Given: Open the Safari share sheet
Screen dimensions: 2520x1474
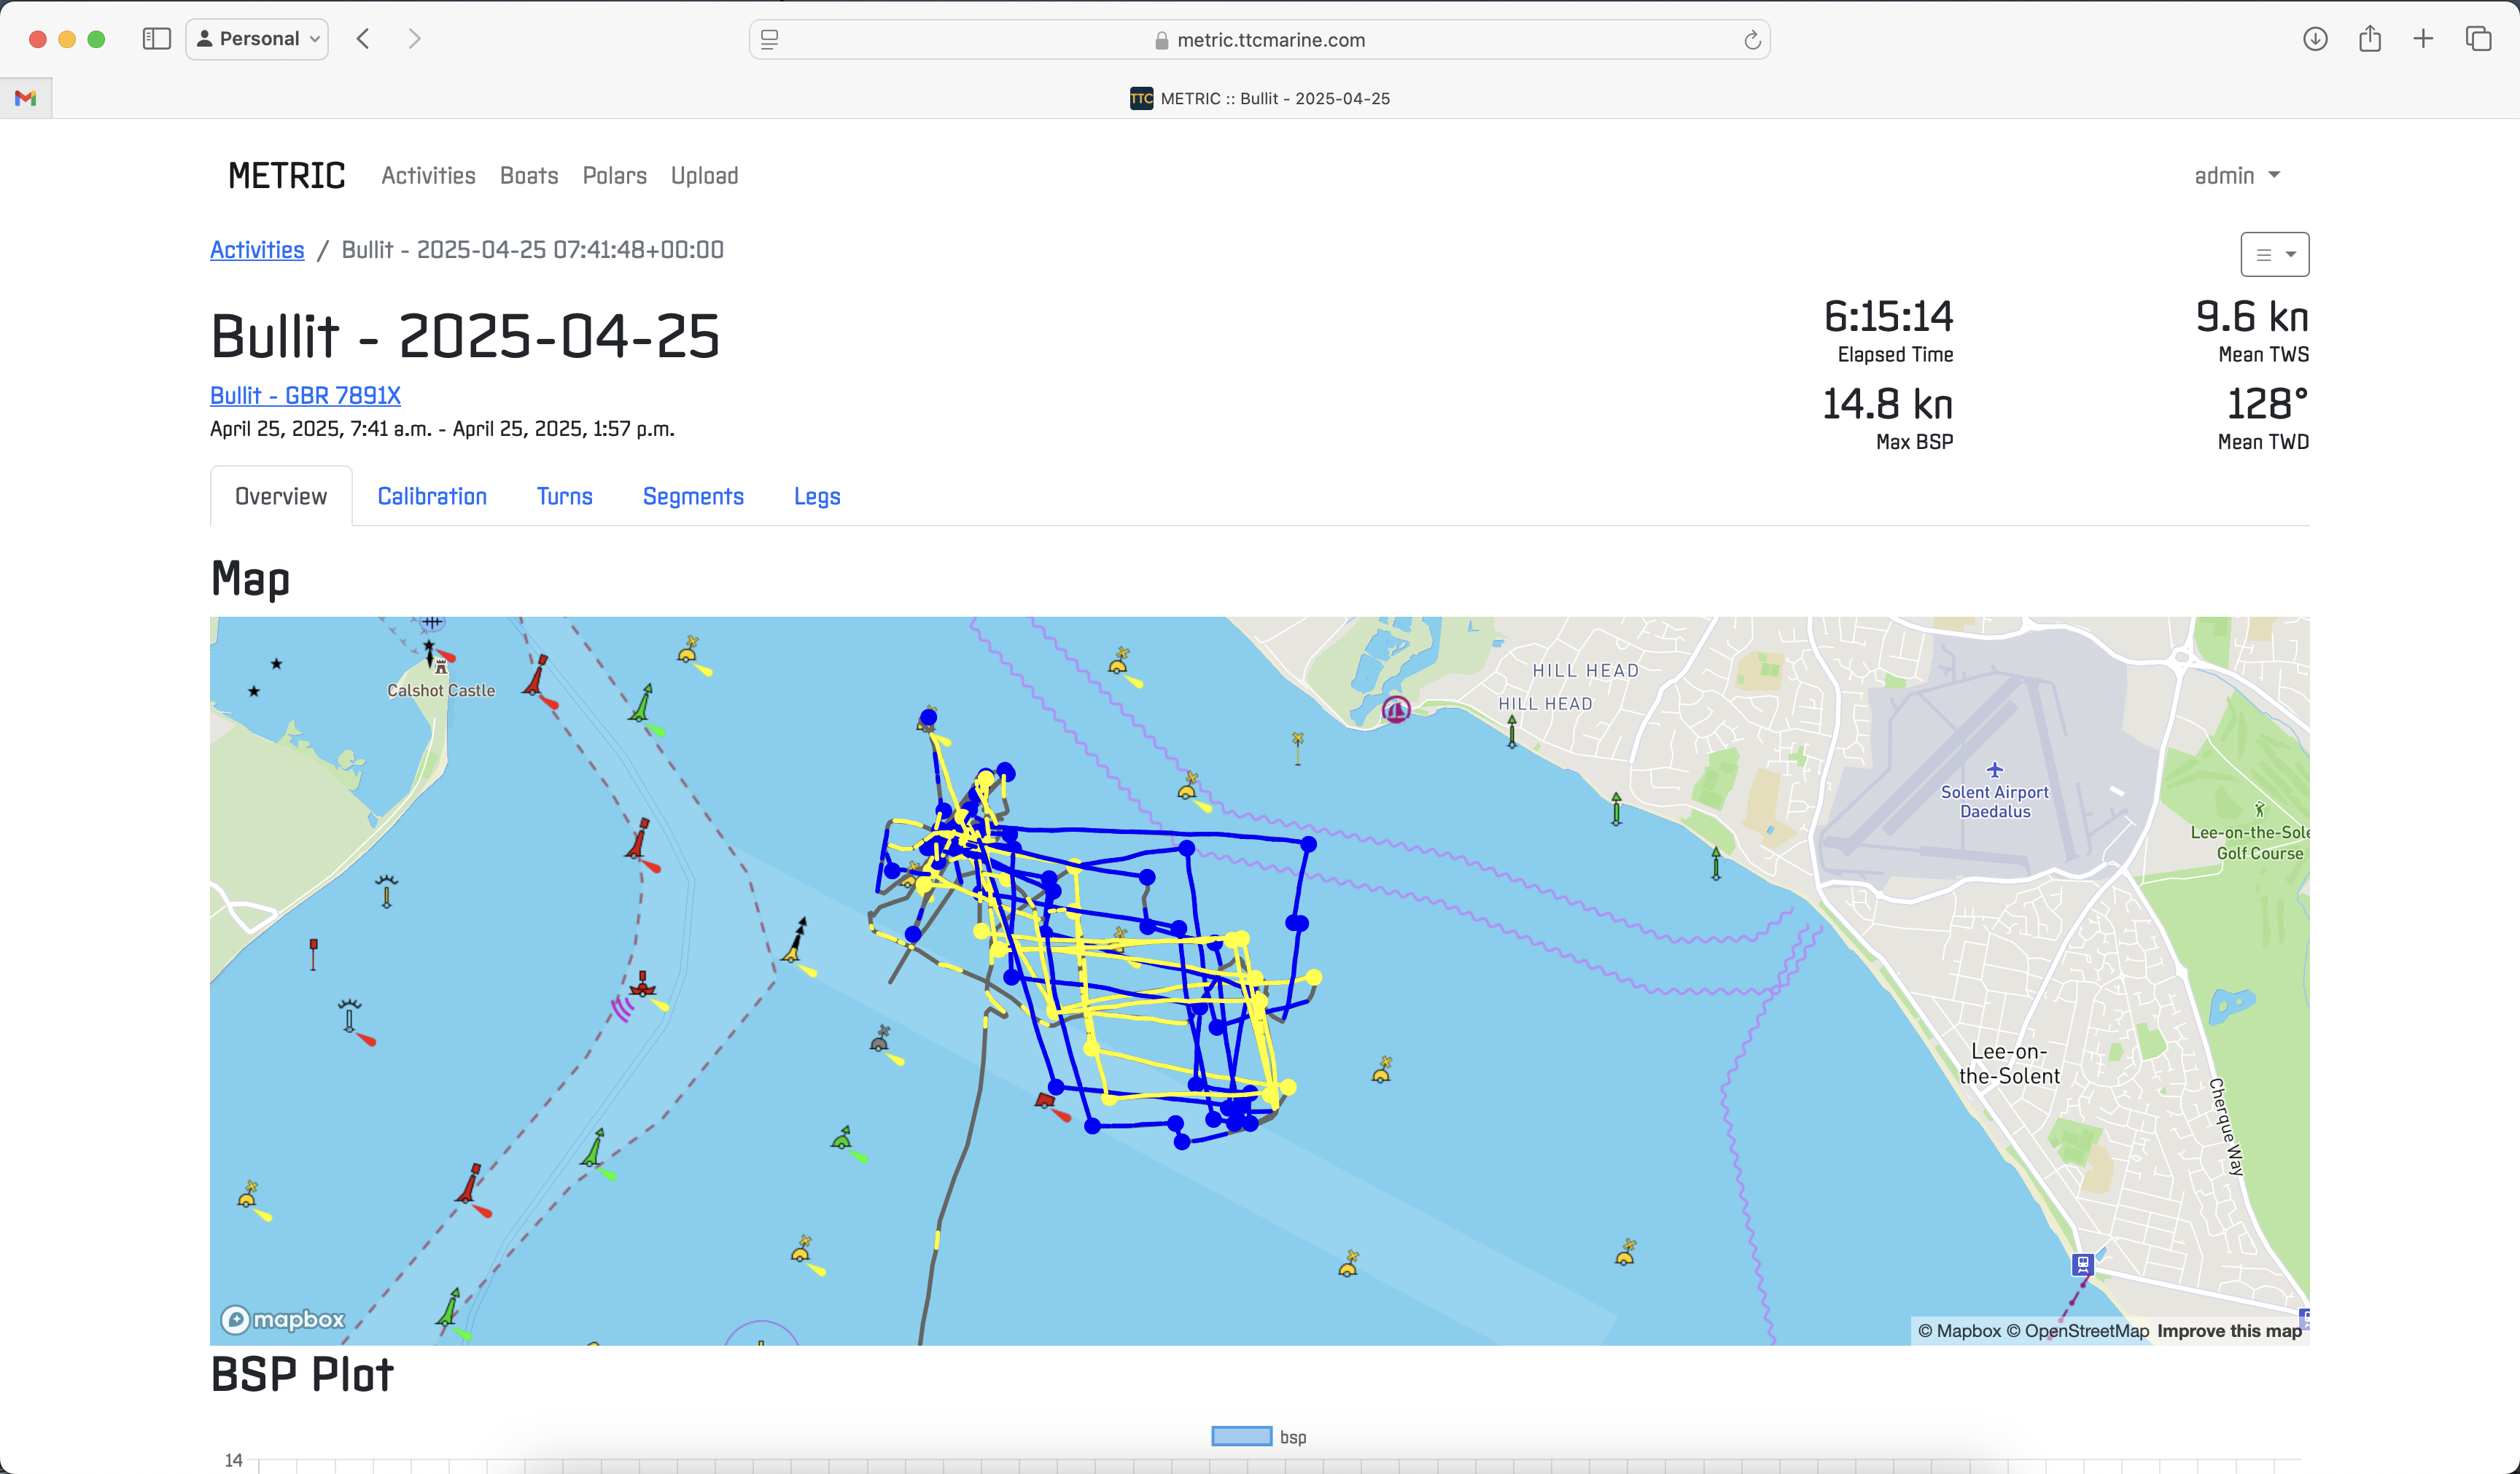Looking at the screenshot, I should (x=2369, y=39).
